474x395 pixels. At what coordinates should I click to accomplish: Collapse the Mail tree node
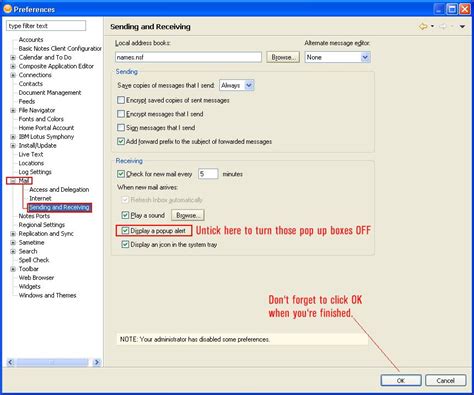[13, 181]
